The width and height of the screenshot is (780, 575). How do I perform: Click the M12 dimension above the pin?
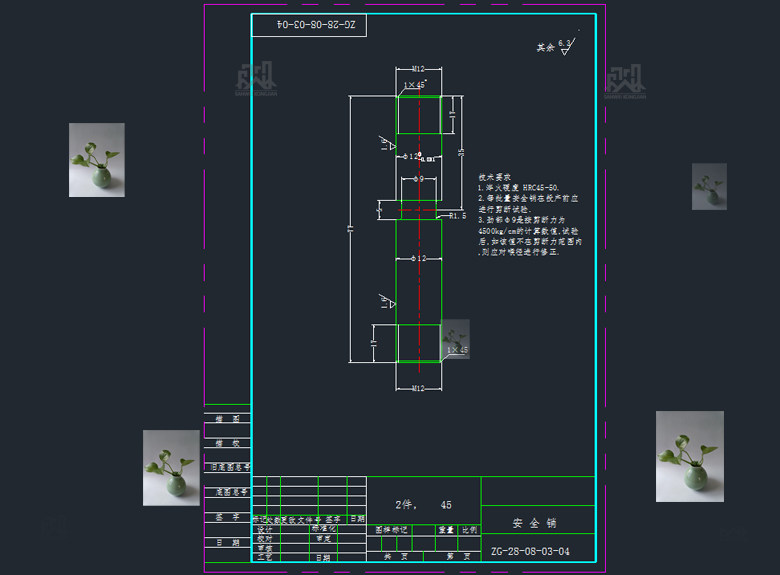pos(418,69)
